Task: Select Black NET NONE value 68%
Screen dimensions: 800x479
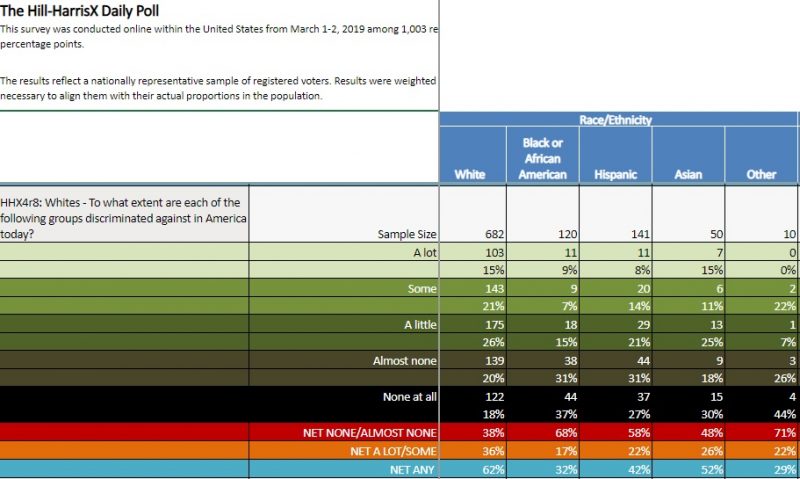Action: pyautogui.click(x=566, y=433)
